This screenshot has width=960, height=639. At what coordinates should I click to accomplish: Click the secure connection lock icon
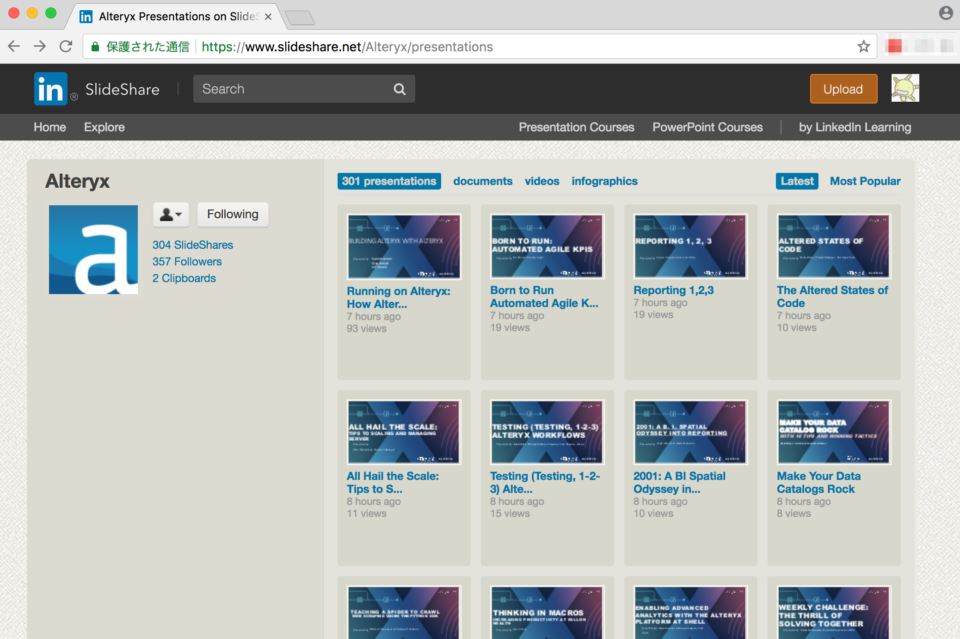coord(95,46)
